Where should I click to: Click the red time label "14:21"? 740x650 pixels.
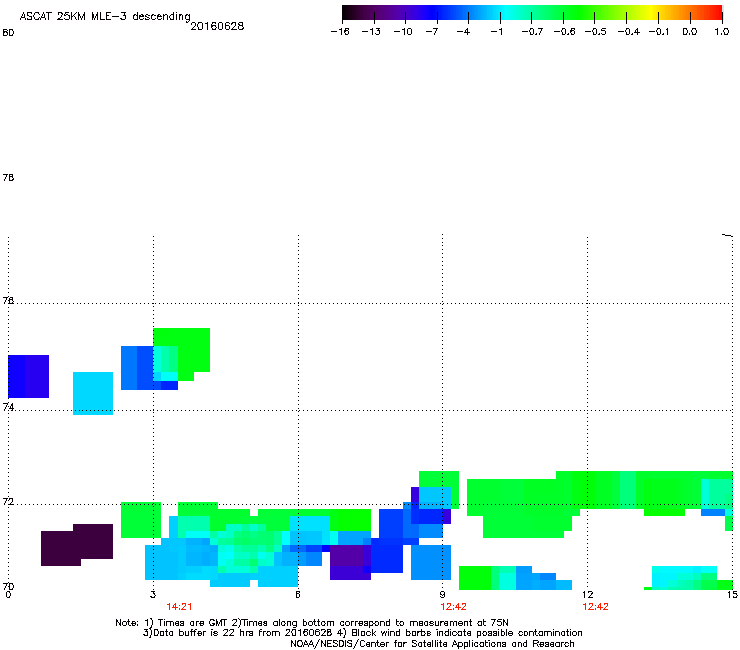[x=179, y=607]
